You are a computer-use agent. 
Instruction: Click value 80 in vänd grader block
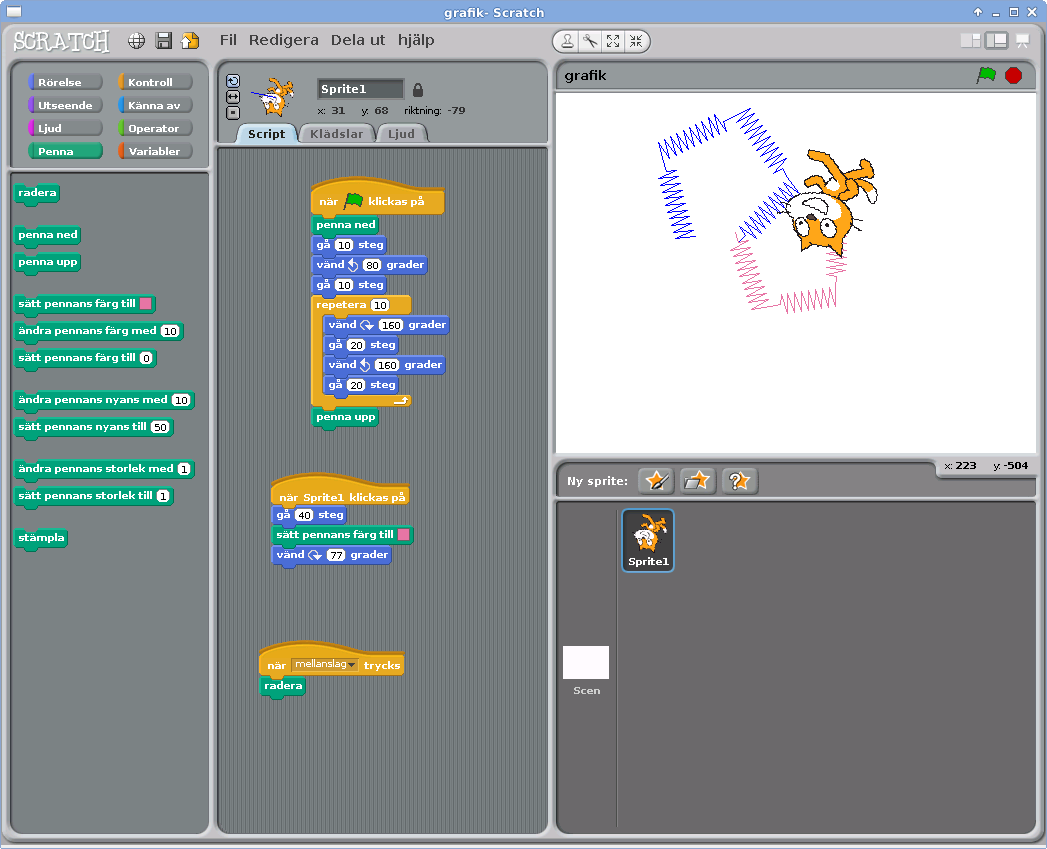372,265
